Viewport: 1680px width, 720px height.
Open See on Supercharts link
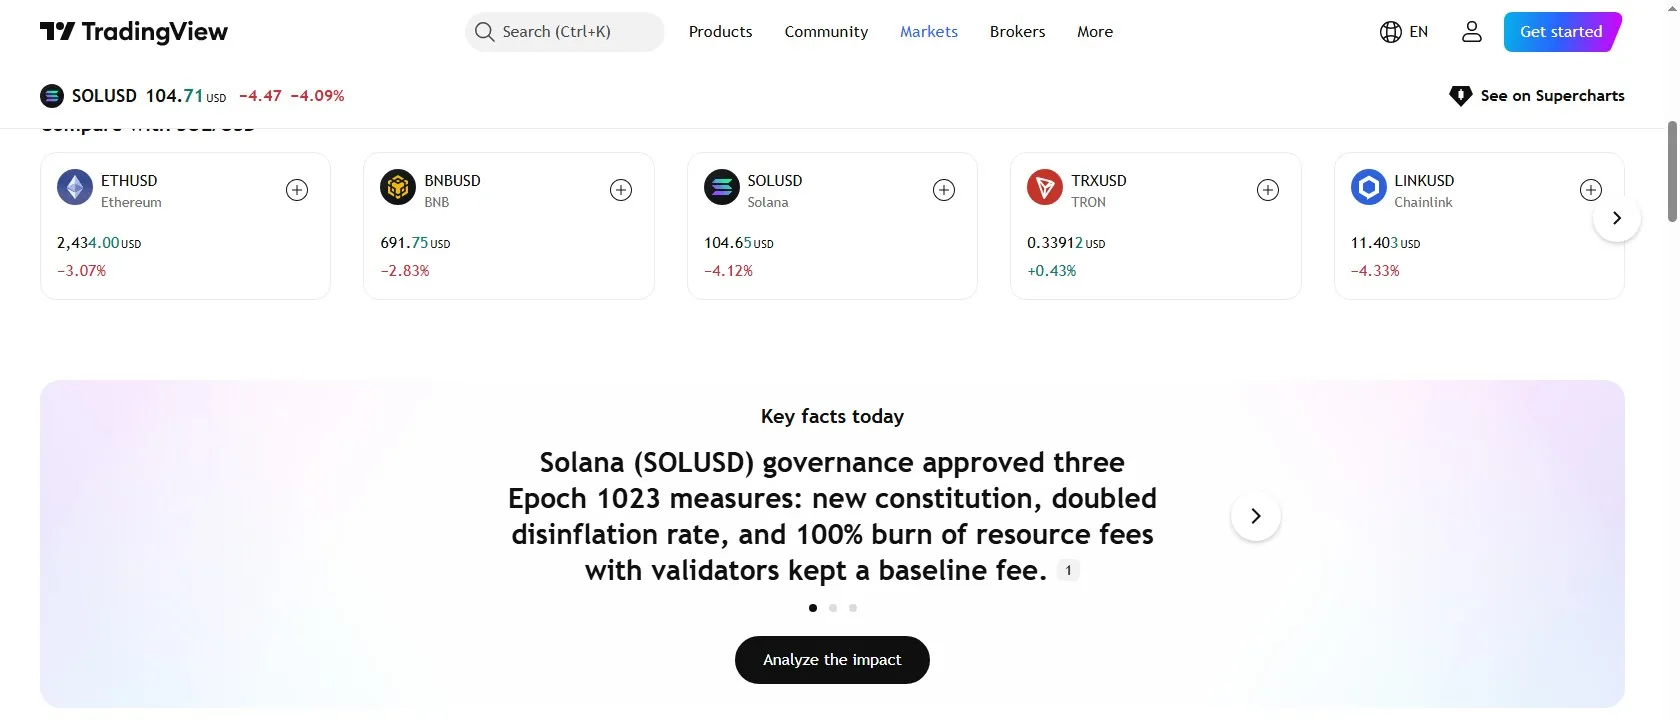1537,96
